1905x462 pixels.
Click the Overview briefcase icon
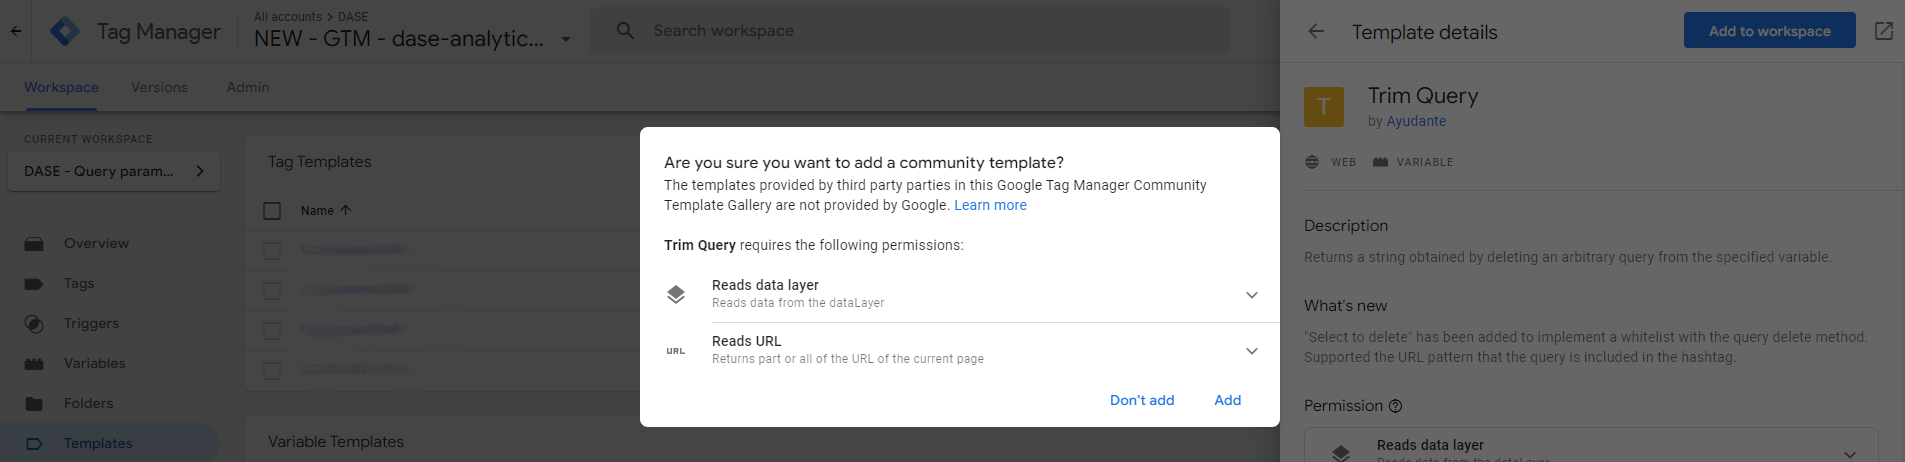click(x=34, y=243)
